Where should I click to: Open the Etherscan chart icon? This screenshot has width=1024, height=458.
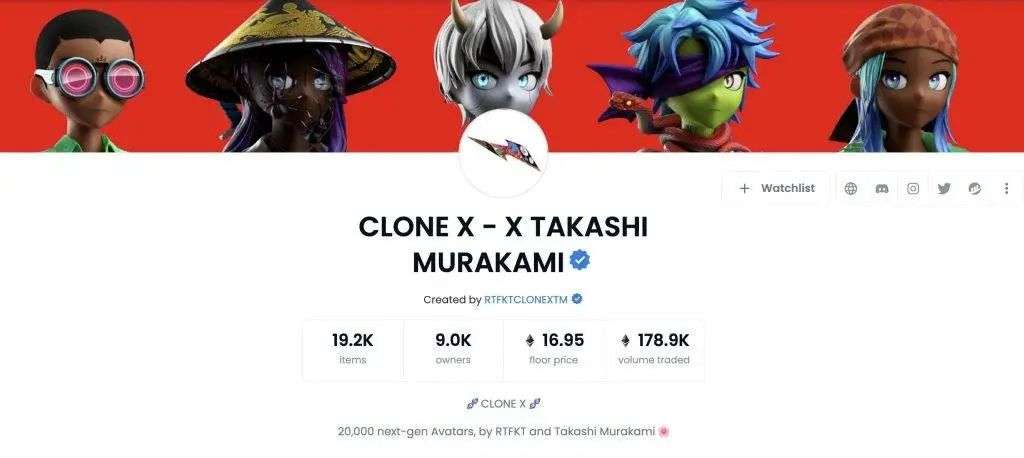pyautogui.click(x=974, y=188)
